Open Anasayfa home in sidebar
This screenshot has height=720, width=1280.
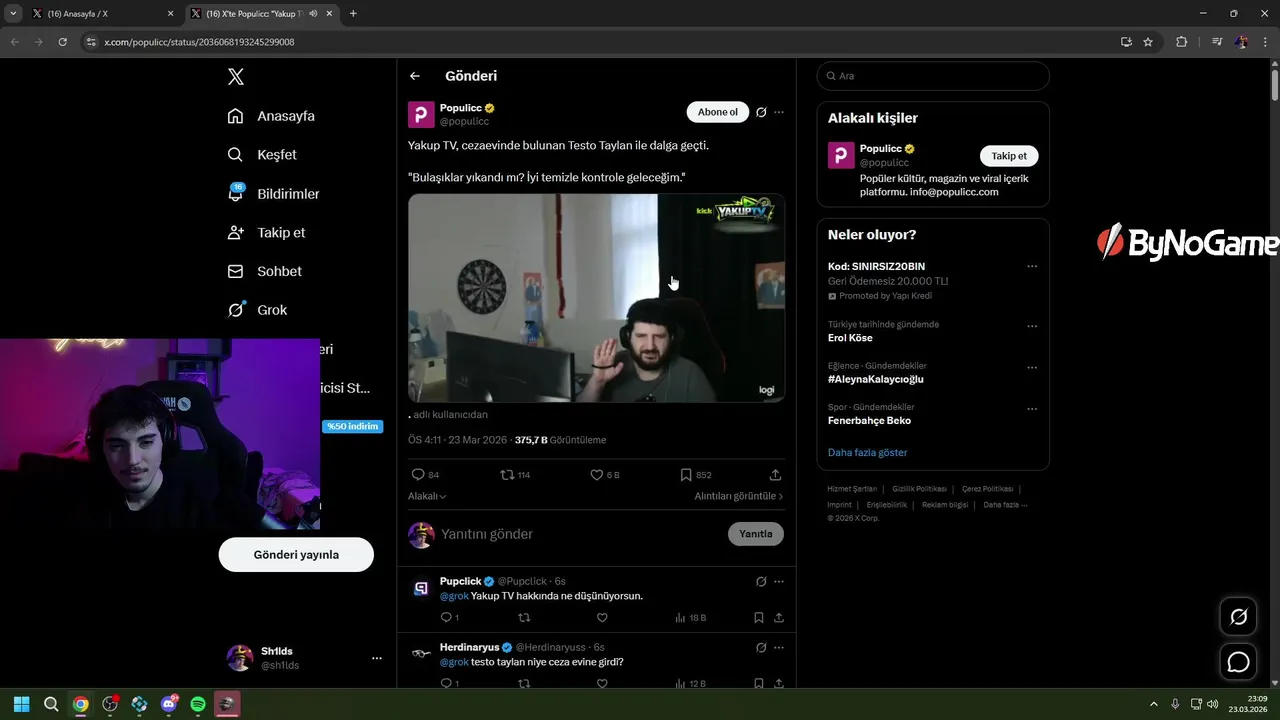(x=271, y=116)
